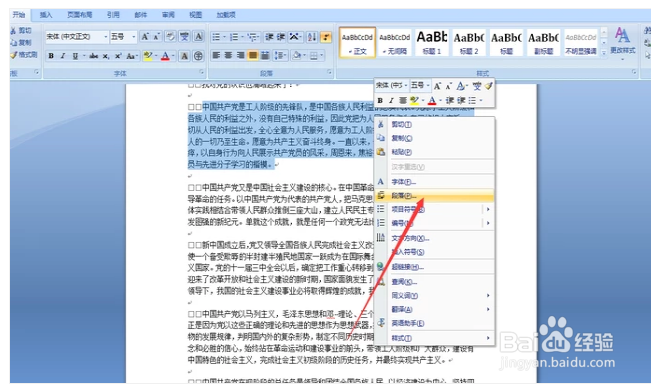Click the mini toolbar font color A

[432, 101]
